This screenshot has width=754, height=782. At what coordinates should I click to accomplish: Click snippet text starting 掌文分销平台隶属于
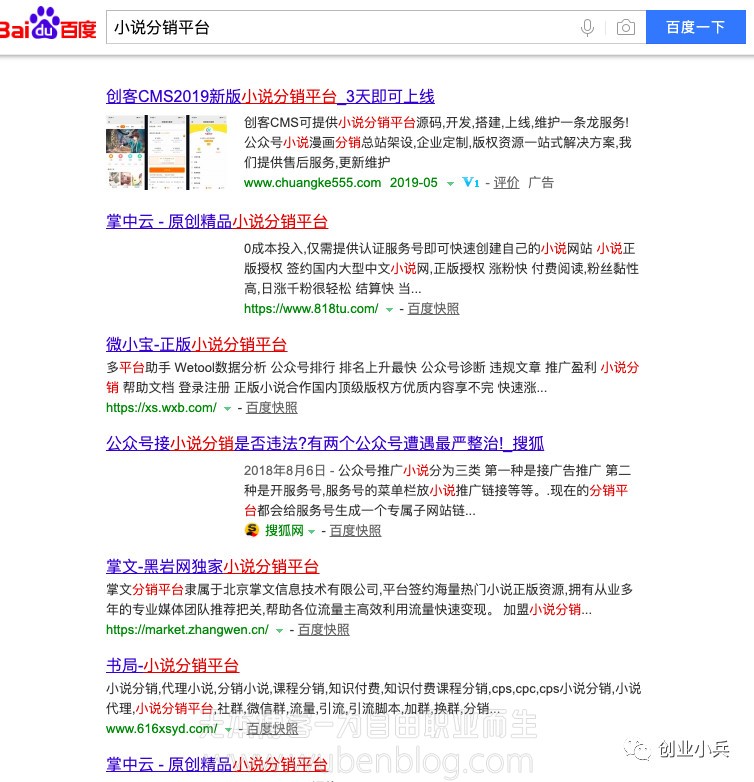tap(370, 599)
